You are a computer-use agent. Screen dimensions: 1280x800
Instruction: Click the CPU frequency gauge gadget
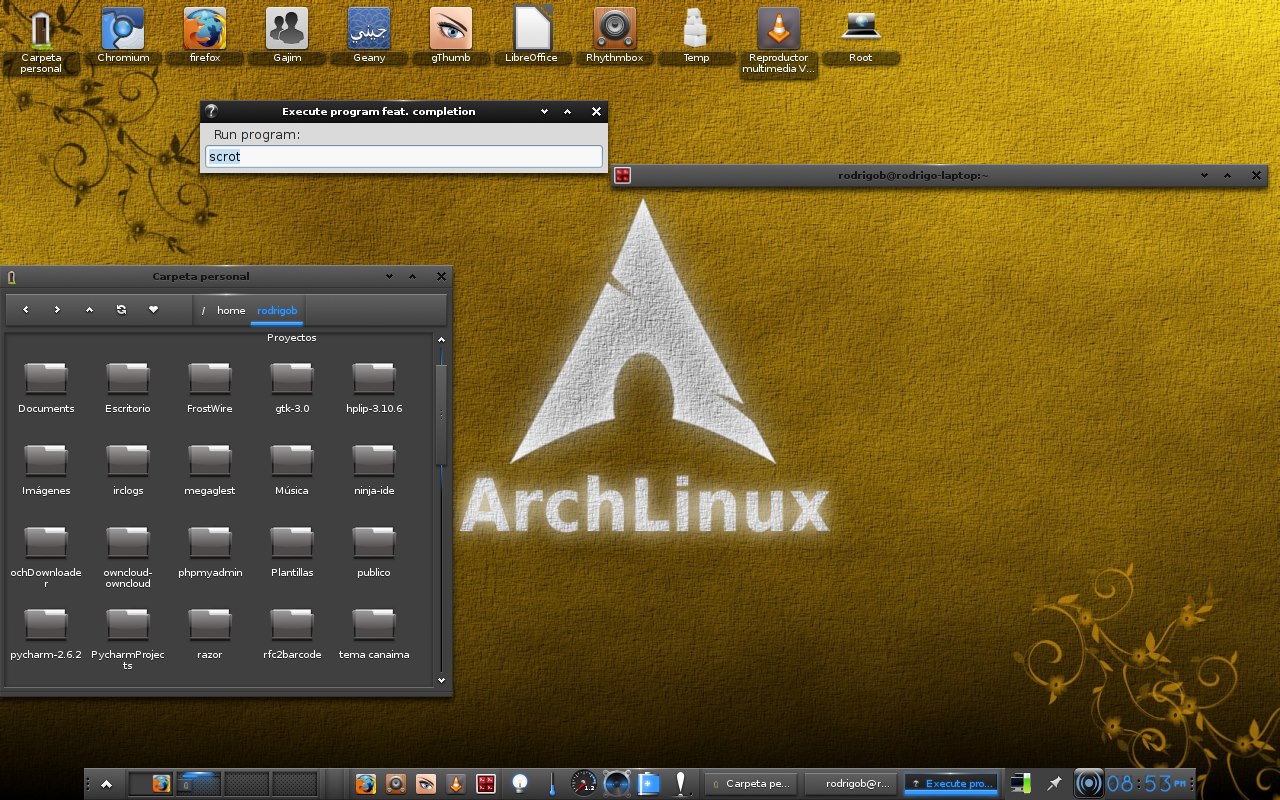tap(584, 784)
